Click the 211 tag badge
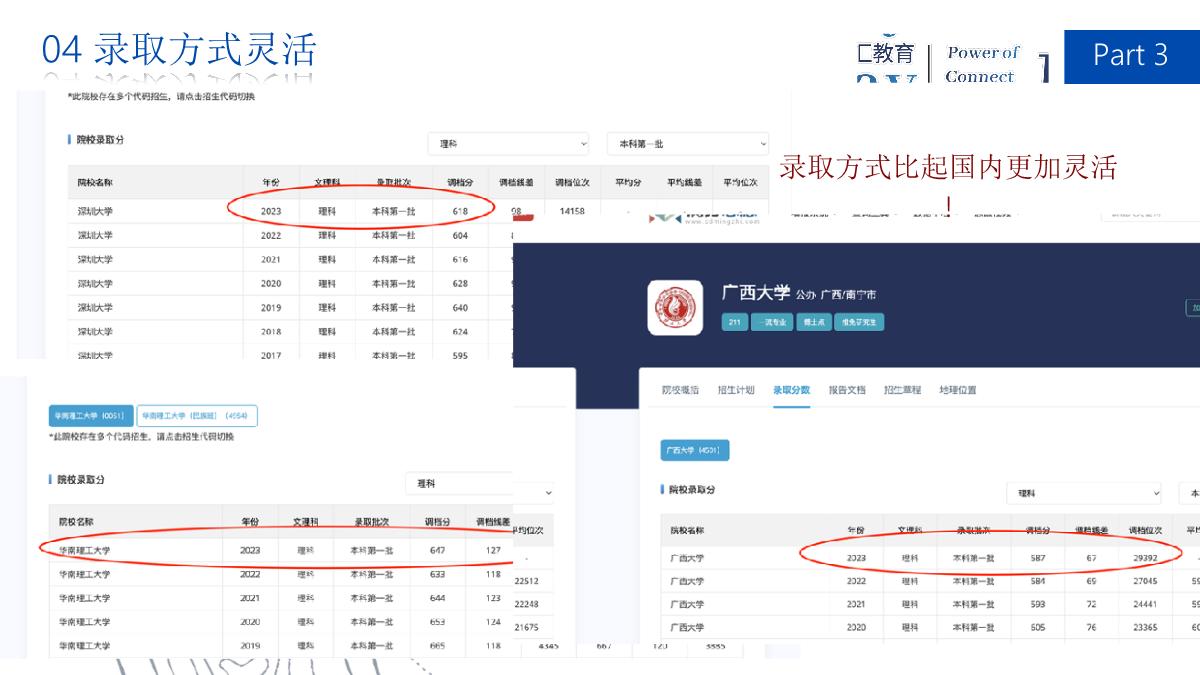1200x675 pixels. [734, 323]
